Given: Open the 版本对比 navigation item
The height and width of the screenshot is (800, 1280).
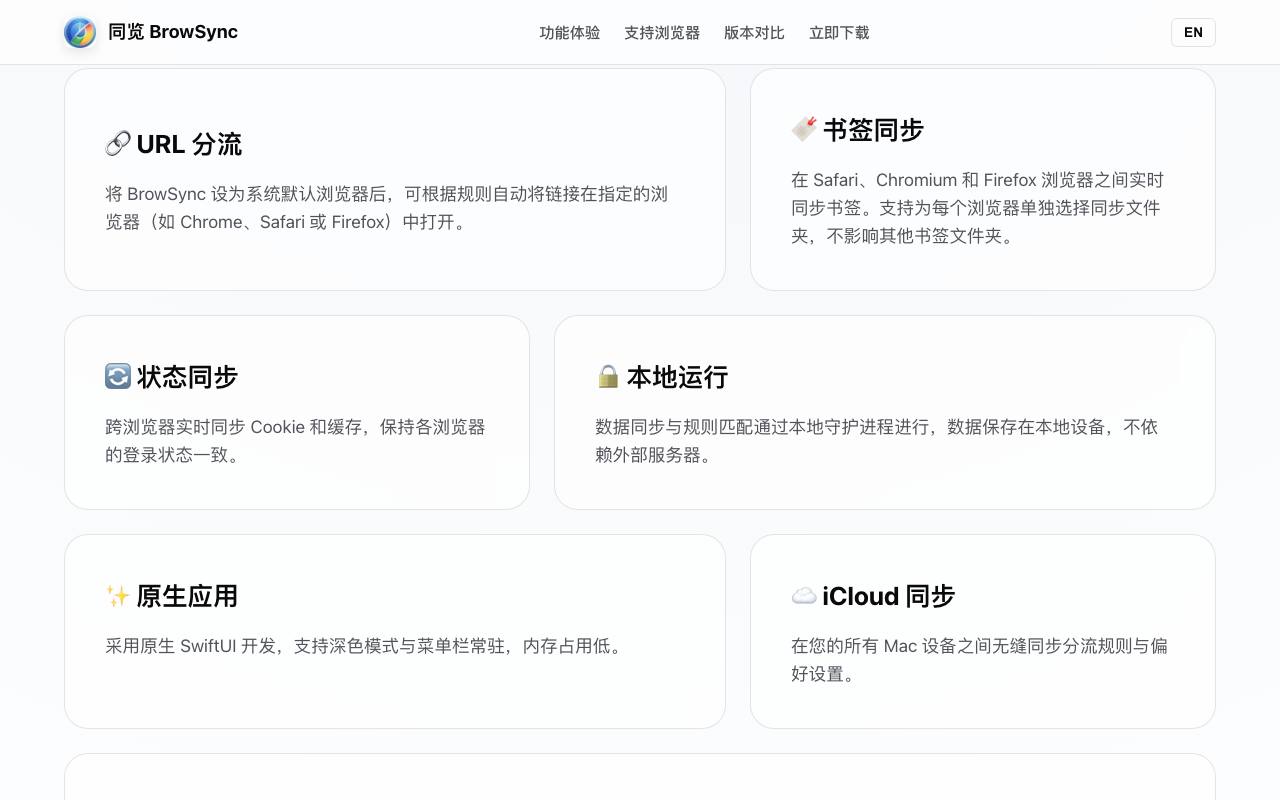Looking at the screenshot, I should tap(754, 33).
